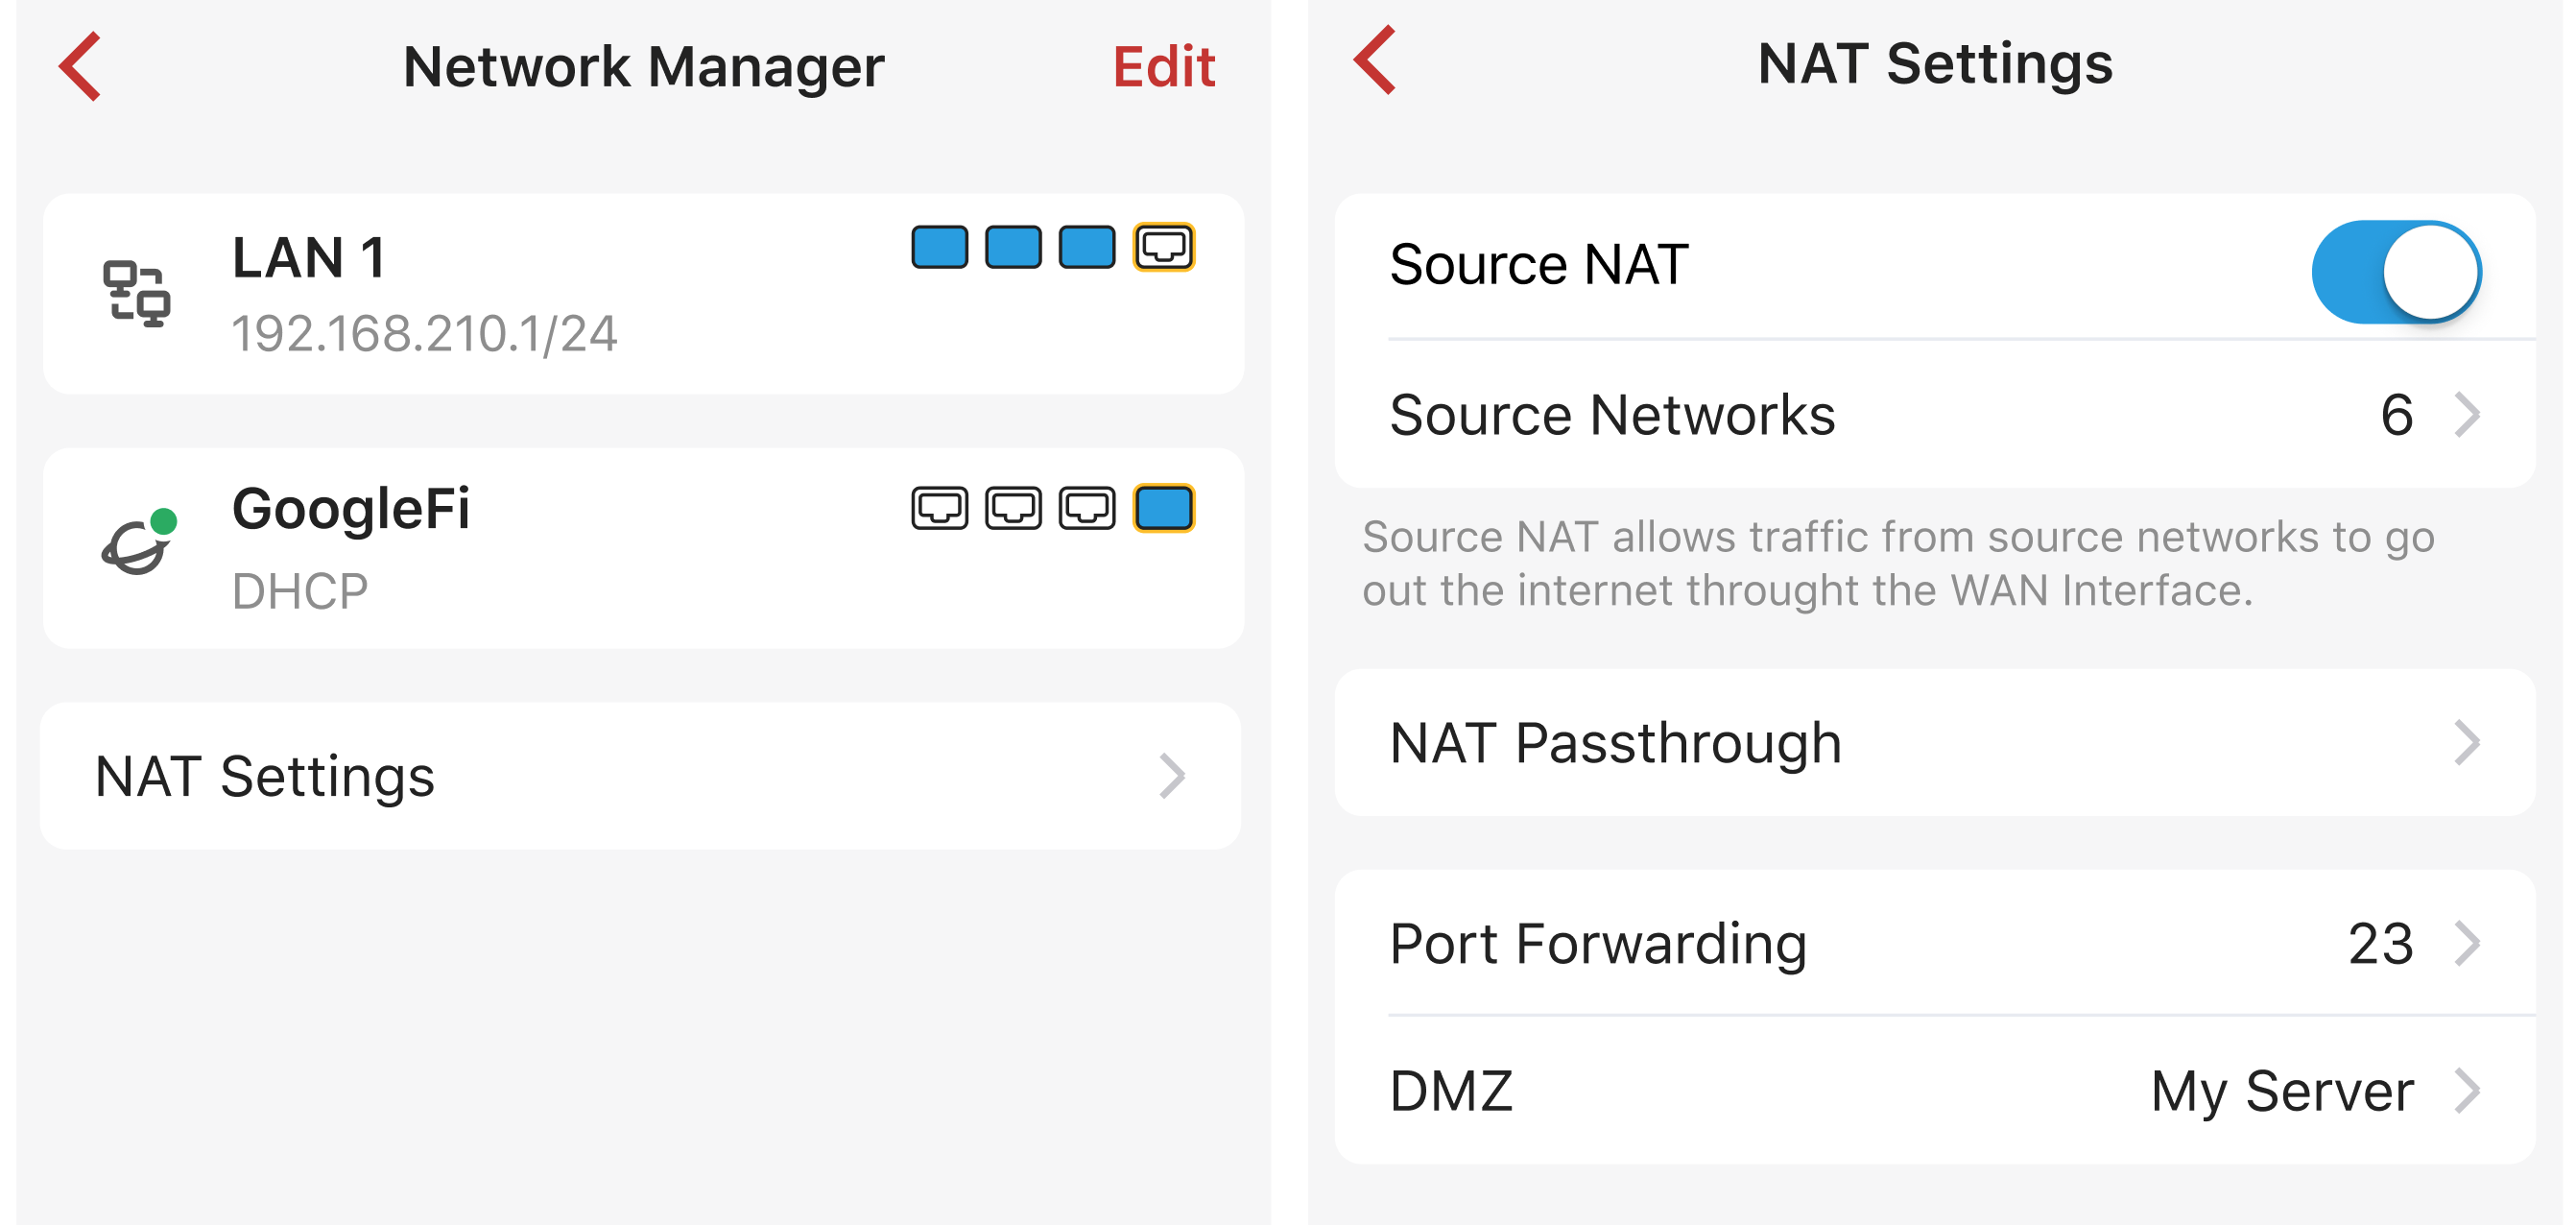
Task: Select blue fourth port of GoogleFi
Action: click(1163, 508)
